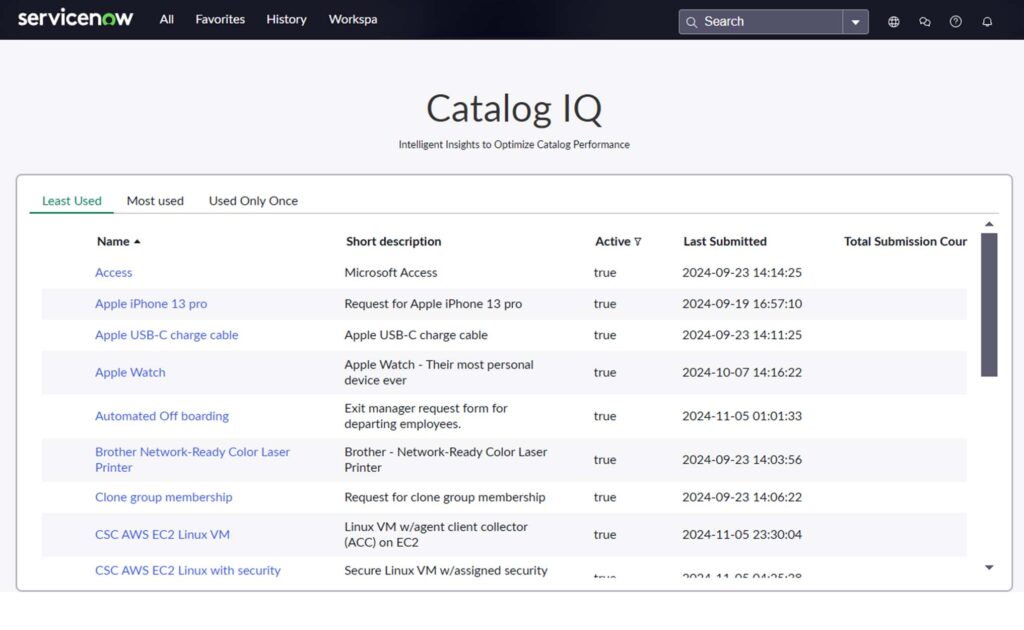
Task: Sort by the Short description column header
Action: 393,242
